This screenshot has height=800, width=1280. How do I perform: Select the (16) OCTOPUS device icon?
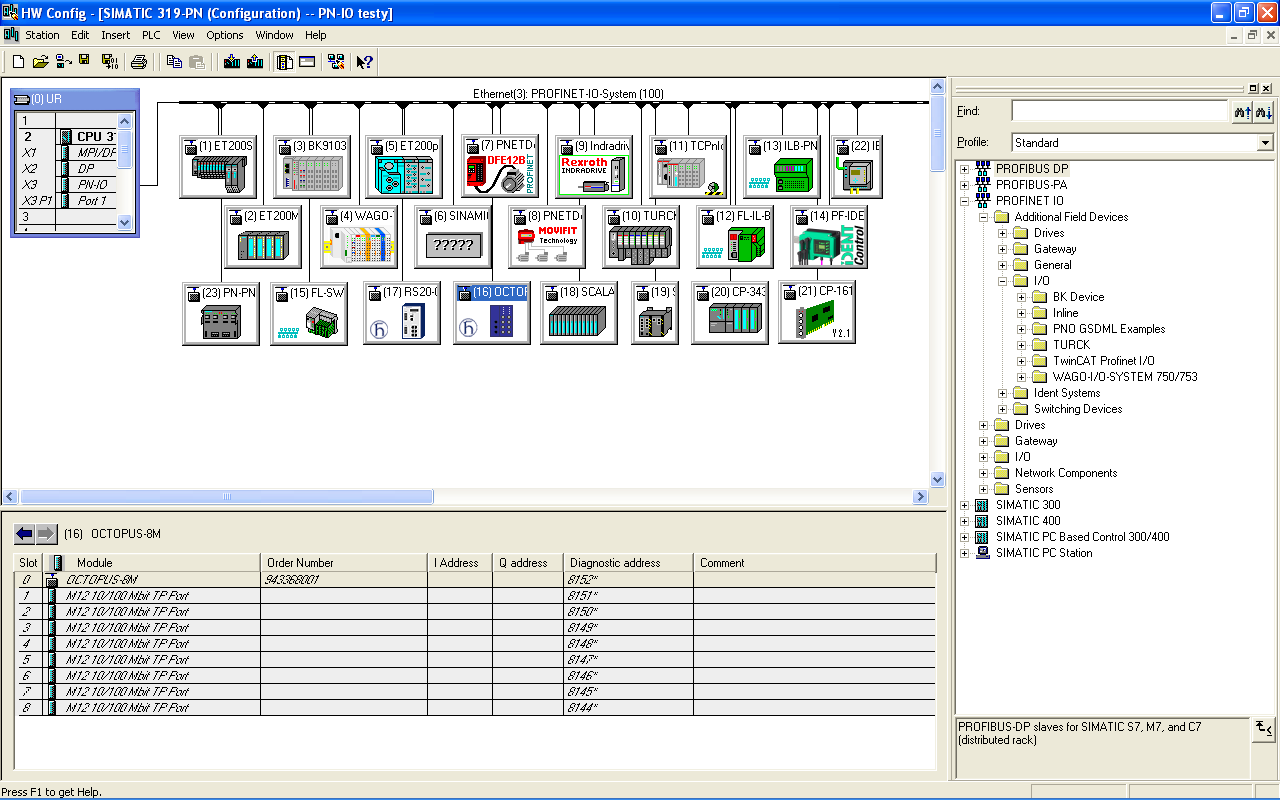pos(492,313)
